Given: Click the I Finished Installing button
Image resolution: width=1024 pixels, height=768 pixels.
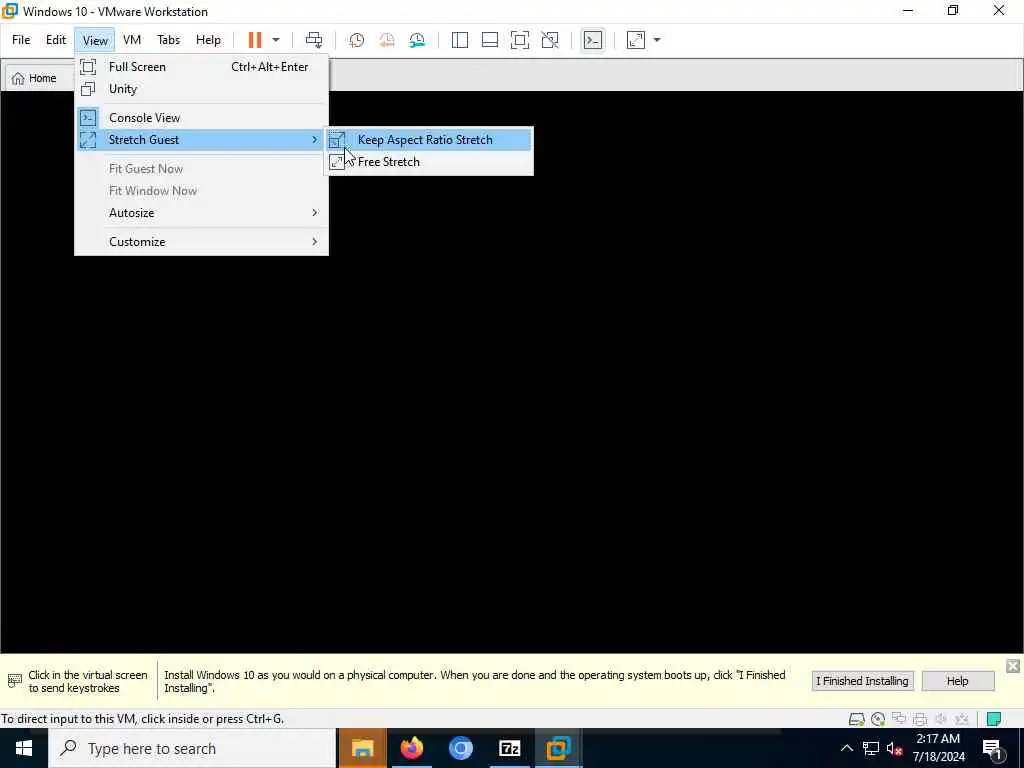Looking at the screenshot, I should [863, 681].
